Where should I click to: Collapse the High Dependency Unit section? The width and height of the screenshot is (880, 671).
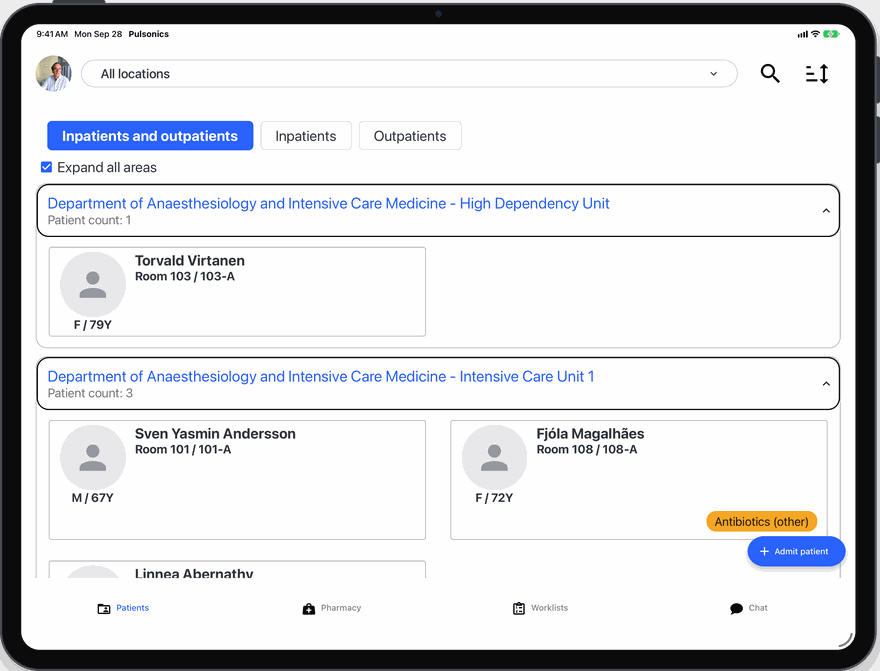click(826, 211)
